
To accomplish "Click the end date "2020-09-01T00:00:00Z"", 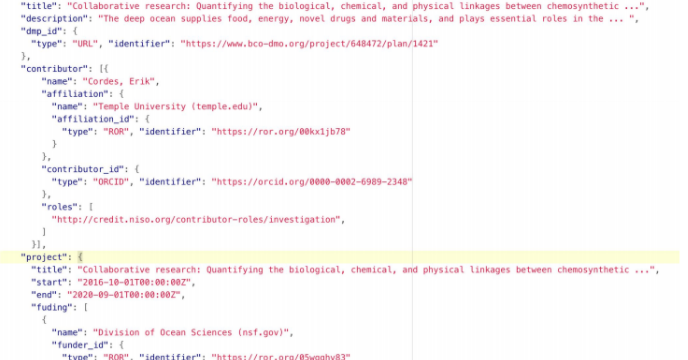I will pyautogui.click(x=123, y=295).
